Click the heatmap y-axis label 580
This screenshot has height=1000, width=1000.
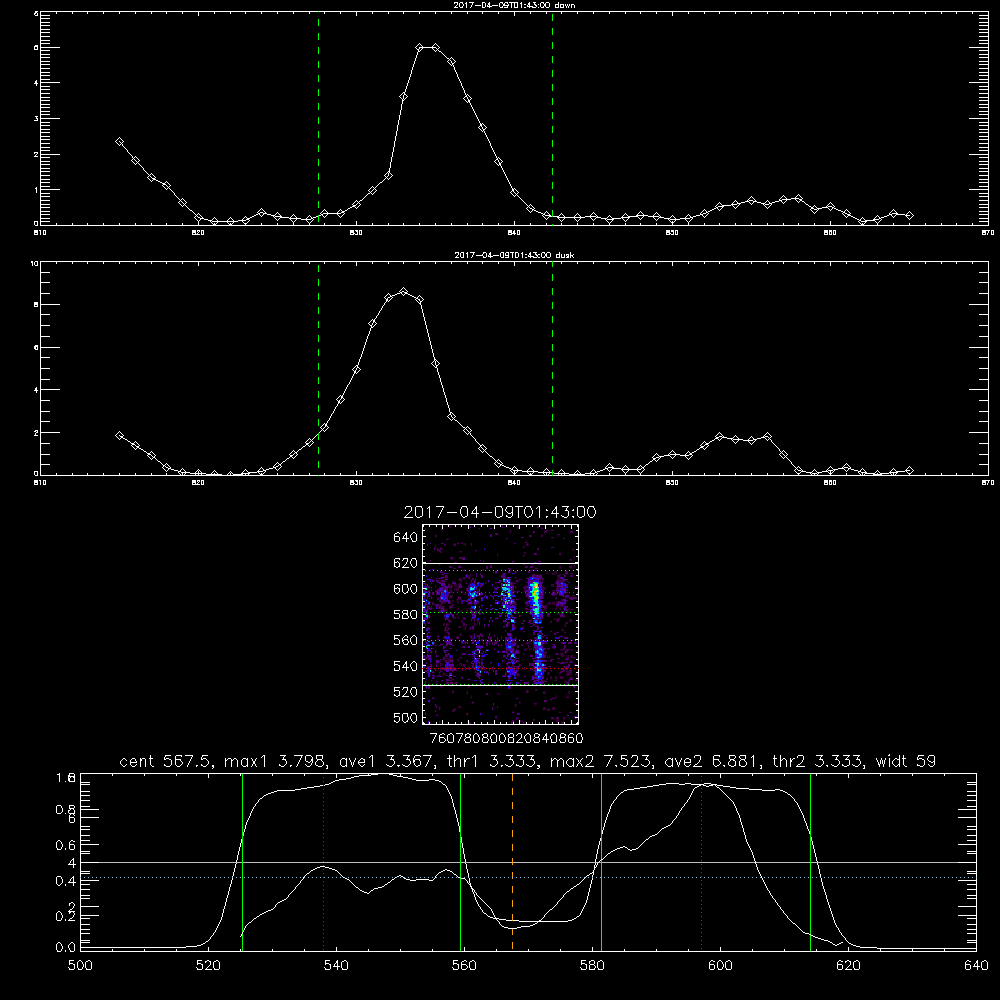click(x=406, y=614)
